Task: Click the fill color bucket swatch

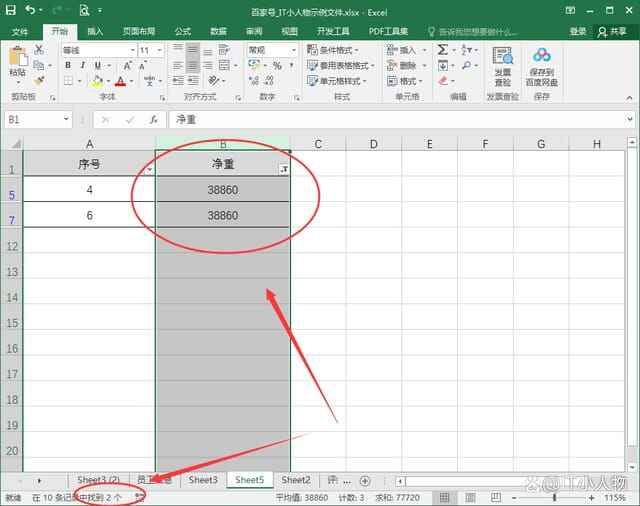Action: tap(98, 81)
